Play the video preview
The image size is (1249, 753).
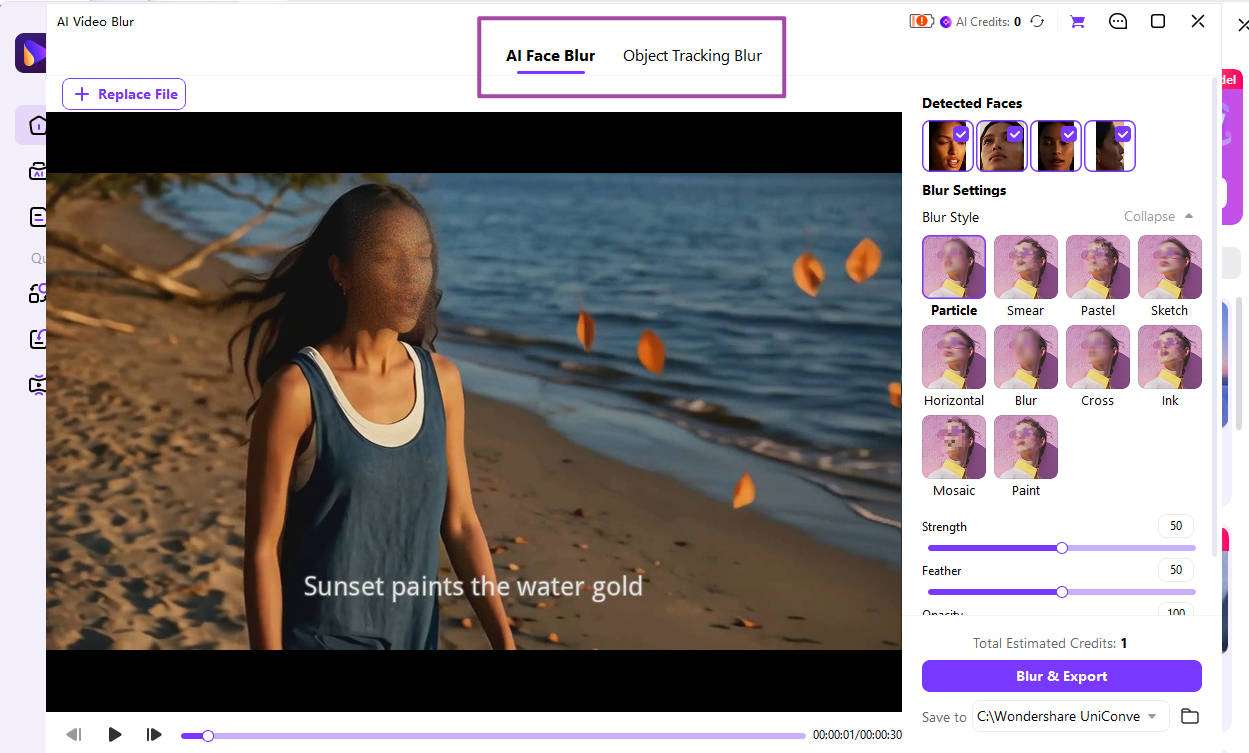point(115,735)
